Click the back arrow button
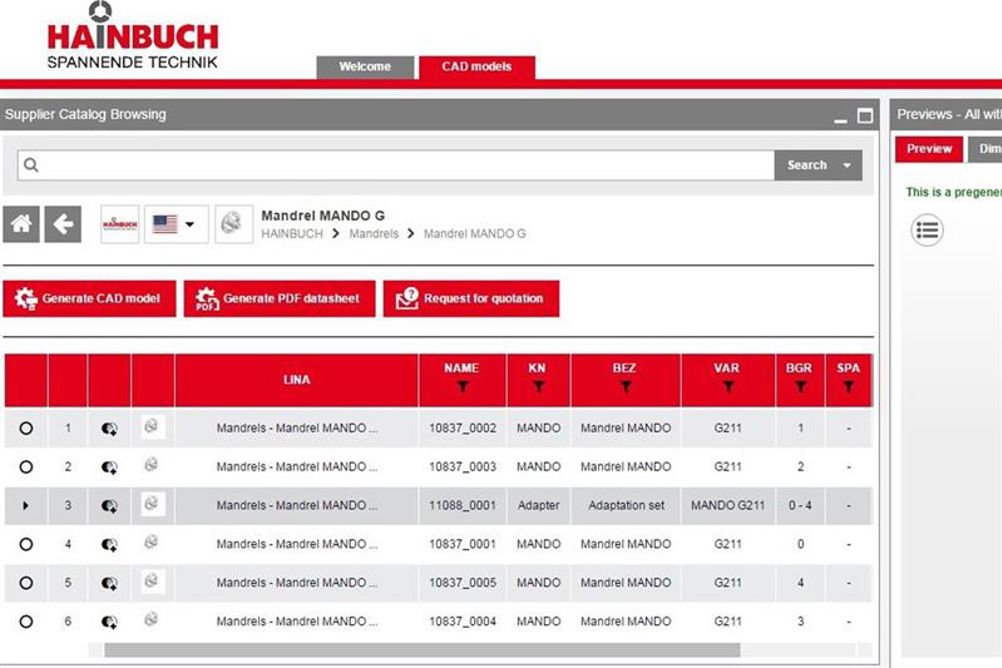 click(x=63, y=224)
